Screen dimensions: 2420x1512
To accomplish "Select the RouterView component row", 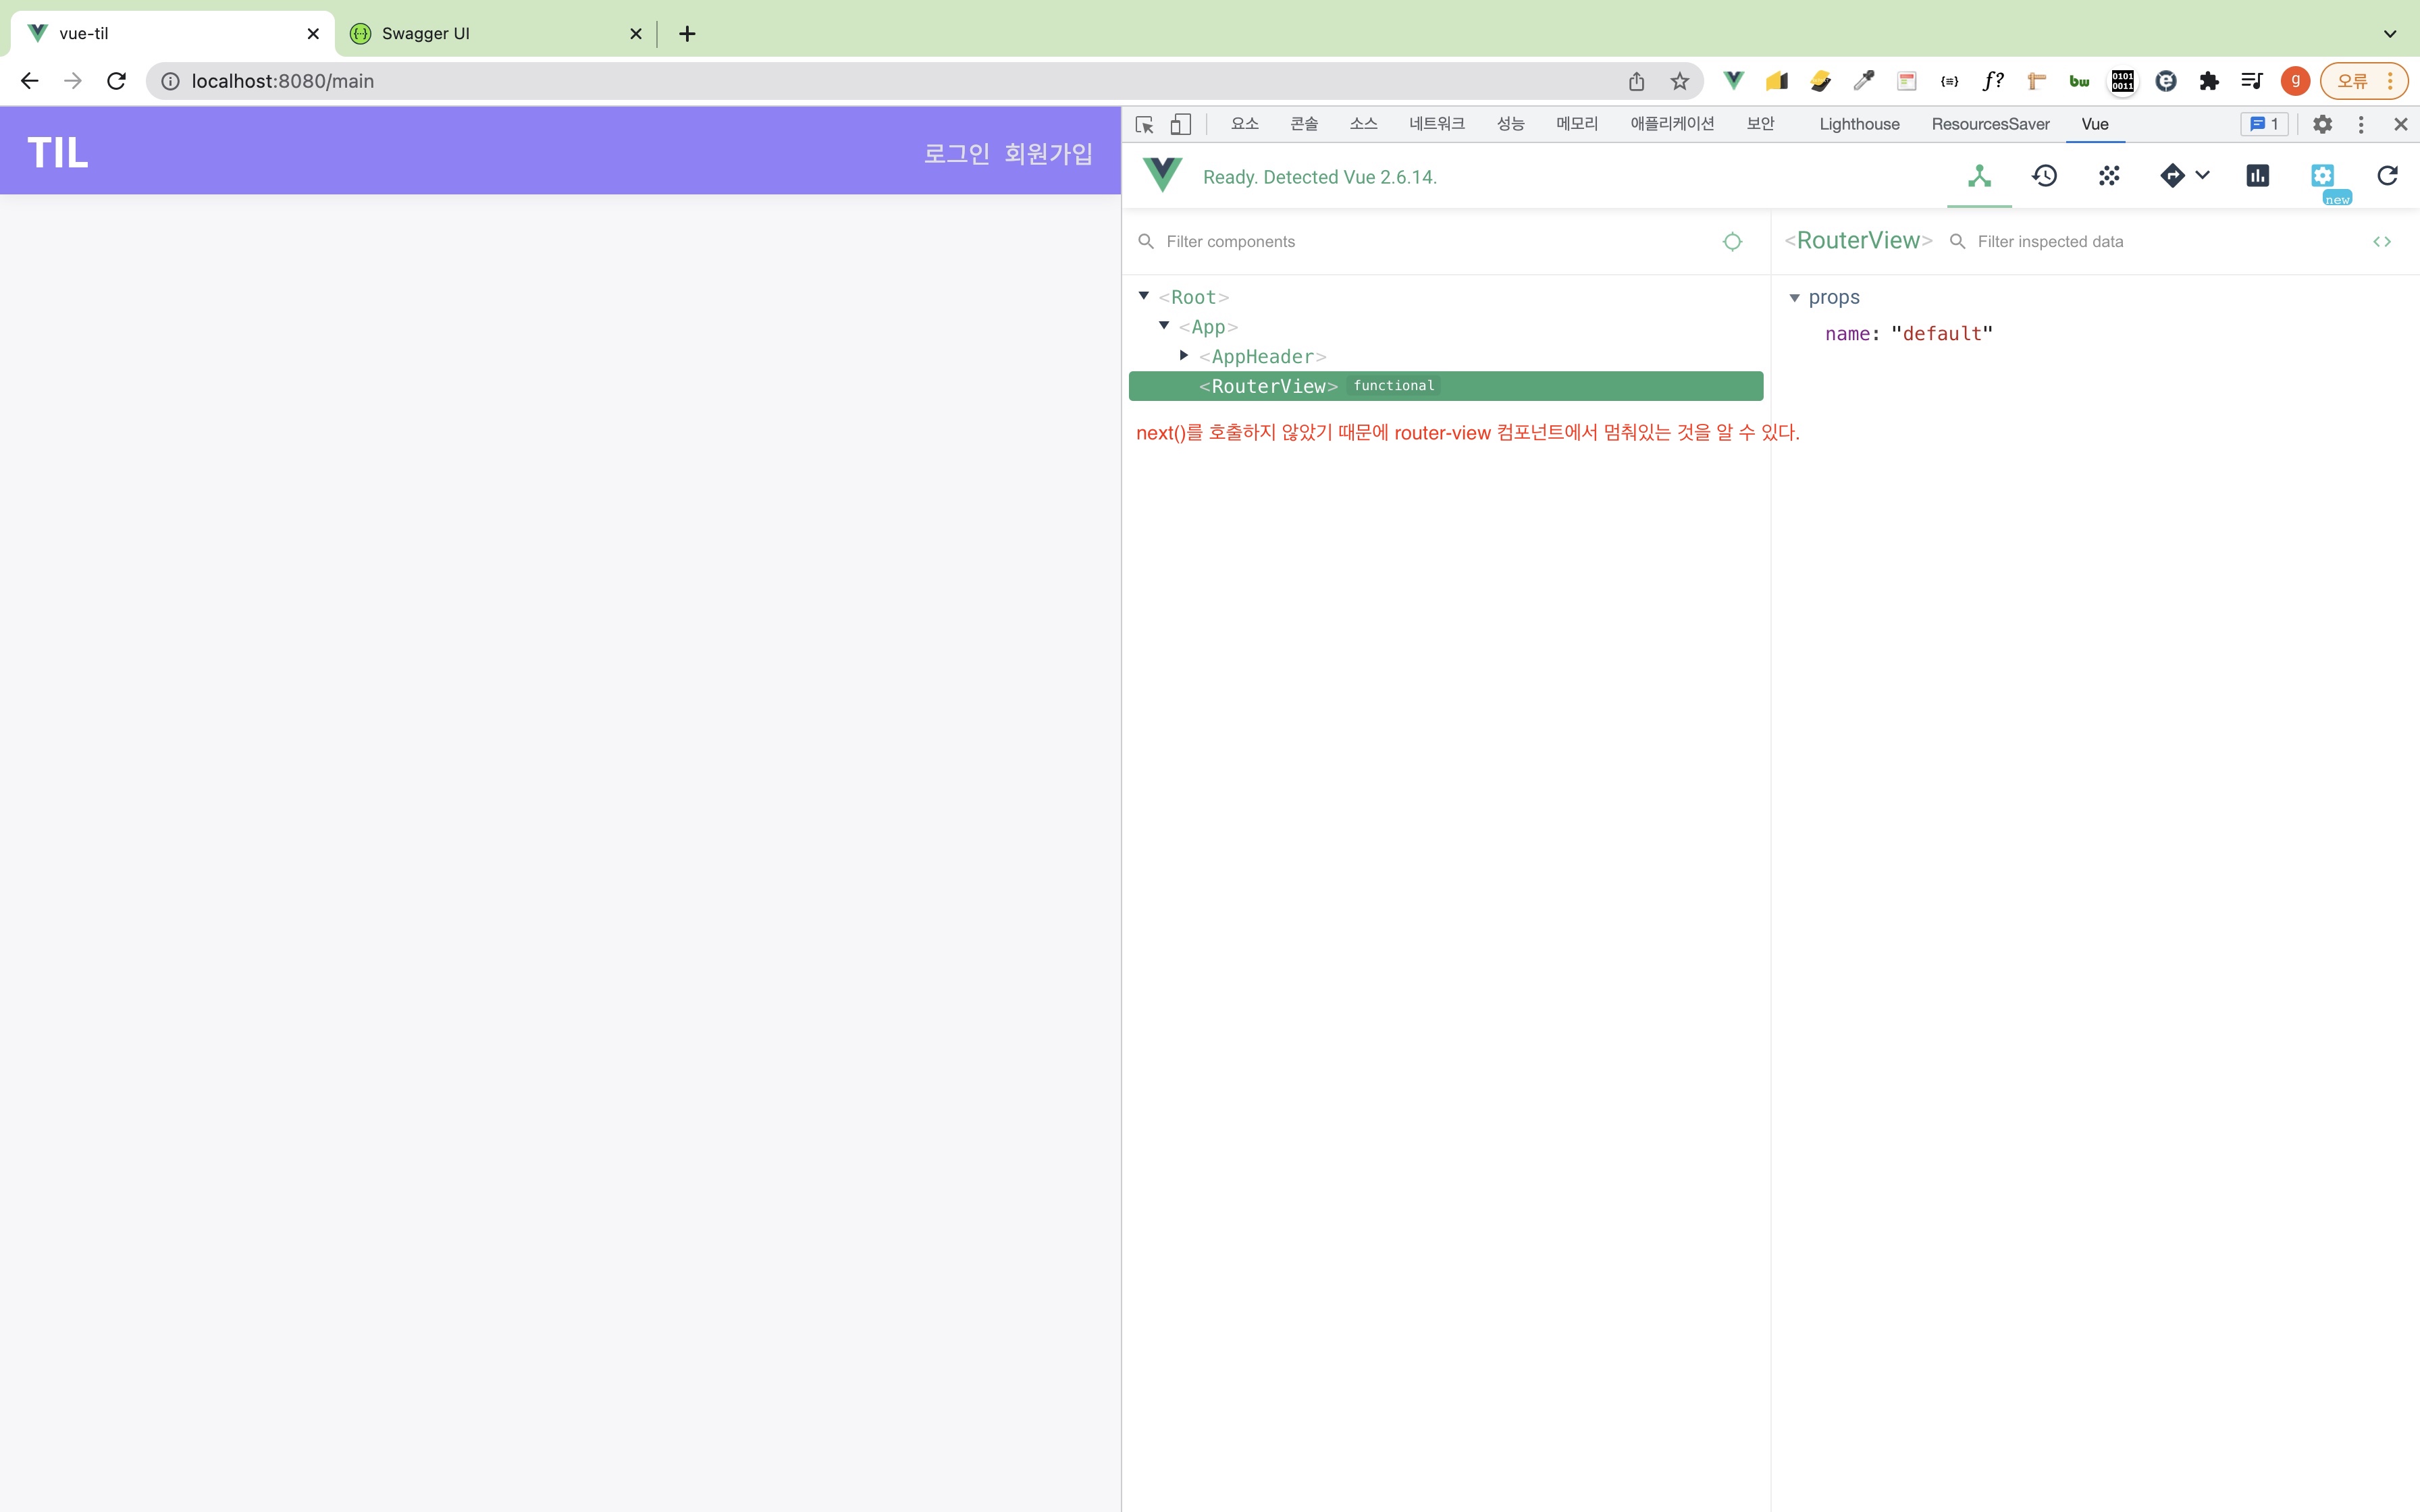I will tap(1445, 386).
